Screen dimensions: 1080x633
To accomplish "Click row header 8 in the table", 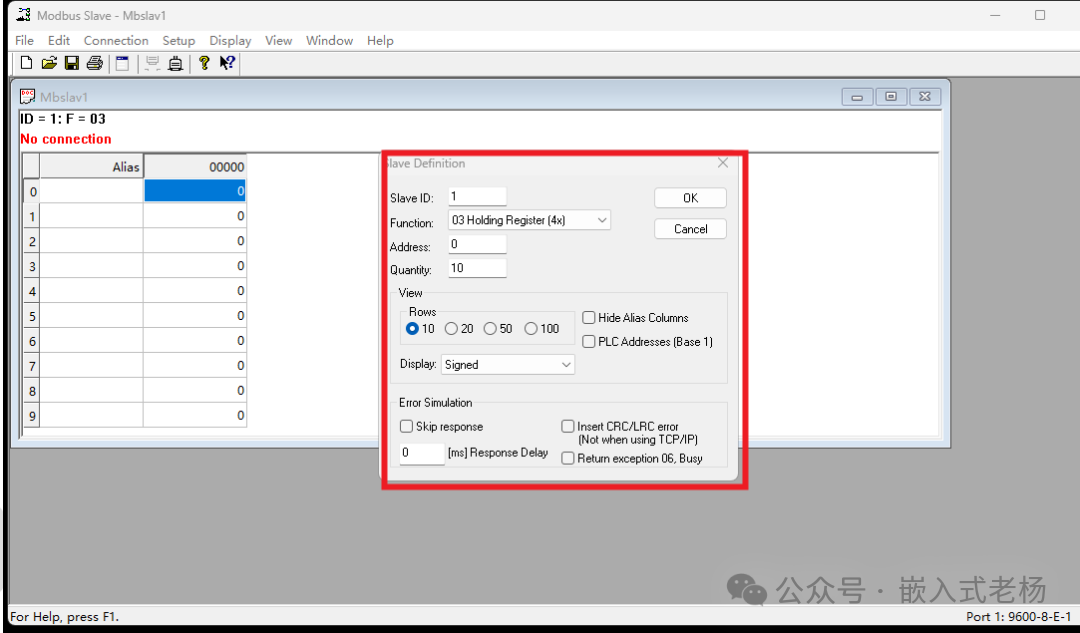I will 32,391.
